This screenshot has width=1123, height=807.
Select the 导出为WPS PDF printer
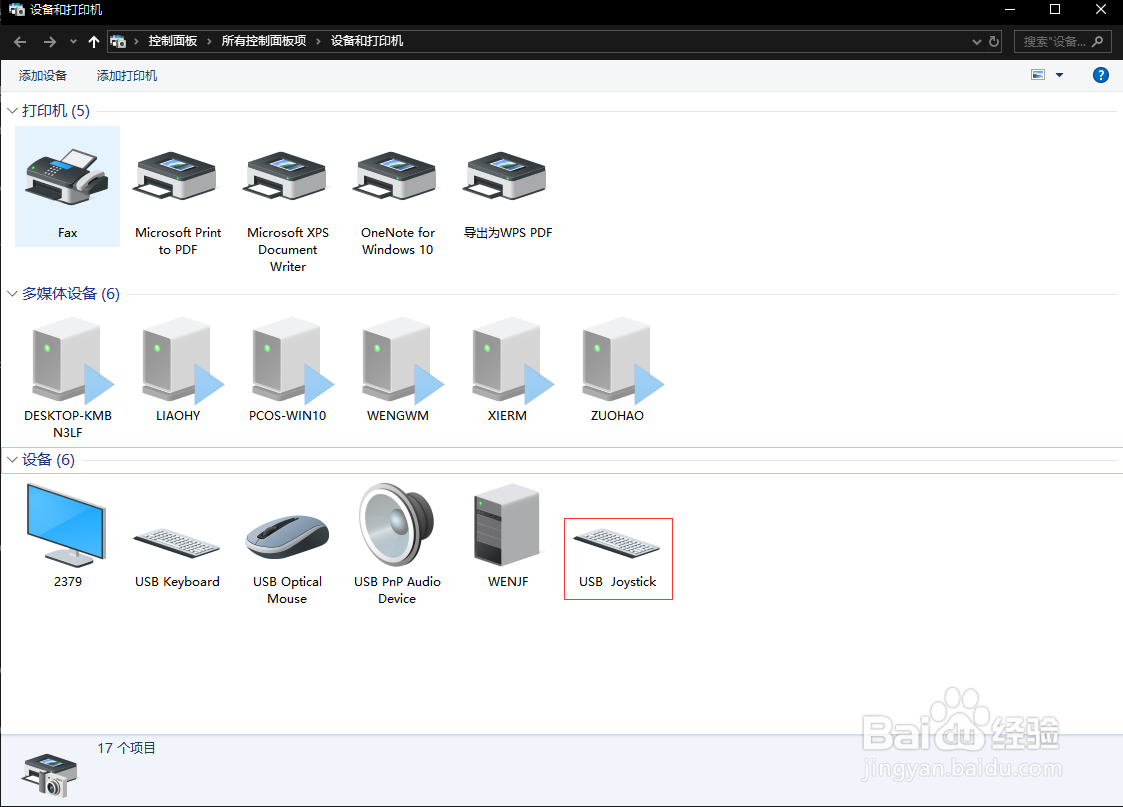tap(507, 194)
